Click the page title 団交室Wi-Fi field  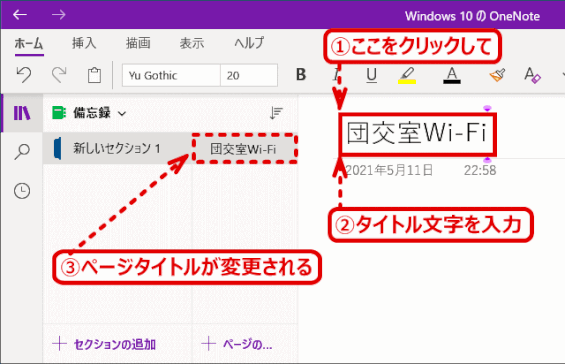pos(418,134)
